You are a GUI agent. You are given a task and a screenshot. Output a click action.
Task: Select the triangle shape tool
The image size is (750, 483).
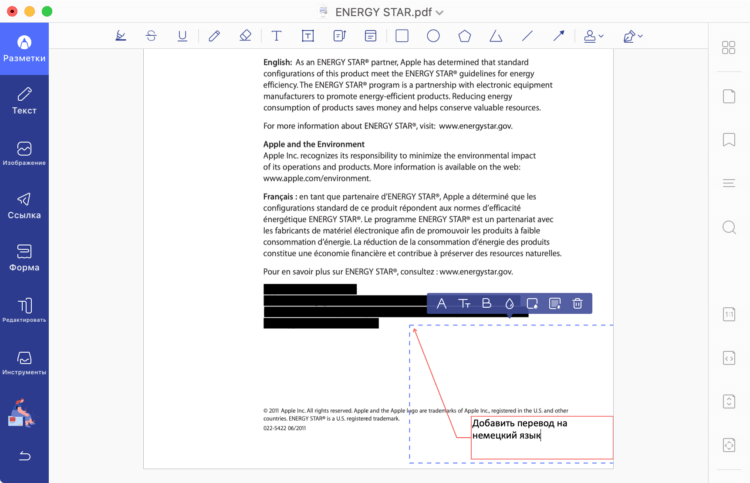[496, 36]
